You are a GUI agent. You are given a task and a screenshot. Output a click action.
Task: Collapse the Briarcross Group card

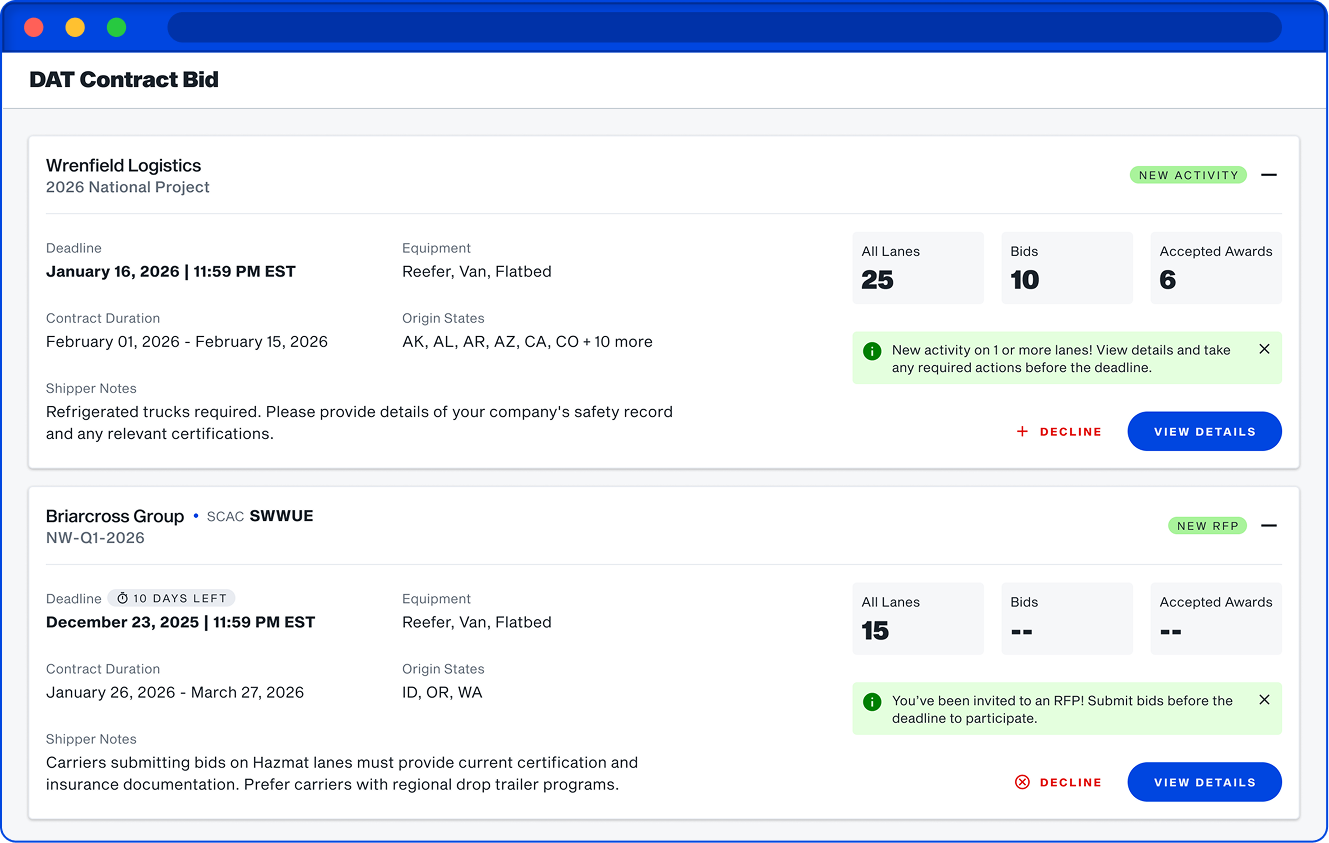coord(1269,526)
